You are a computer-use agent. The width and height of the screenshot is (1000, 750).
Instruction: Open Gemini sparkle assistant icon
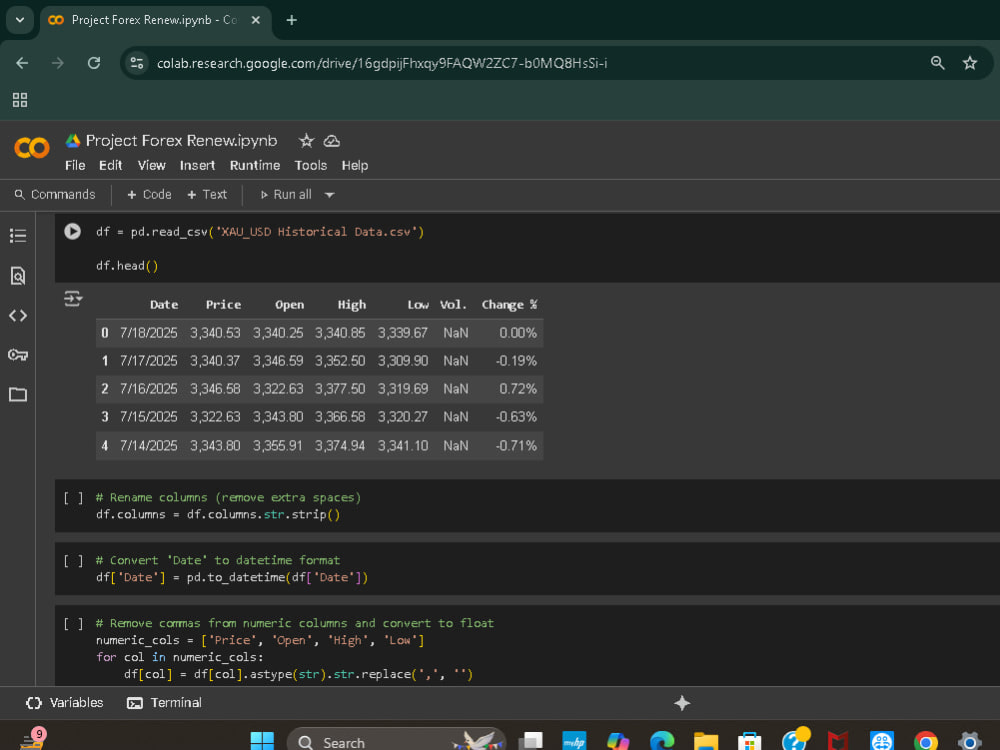682,703
